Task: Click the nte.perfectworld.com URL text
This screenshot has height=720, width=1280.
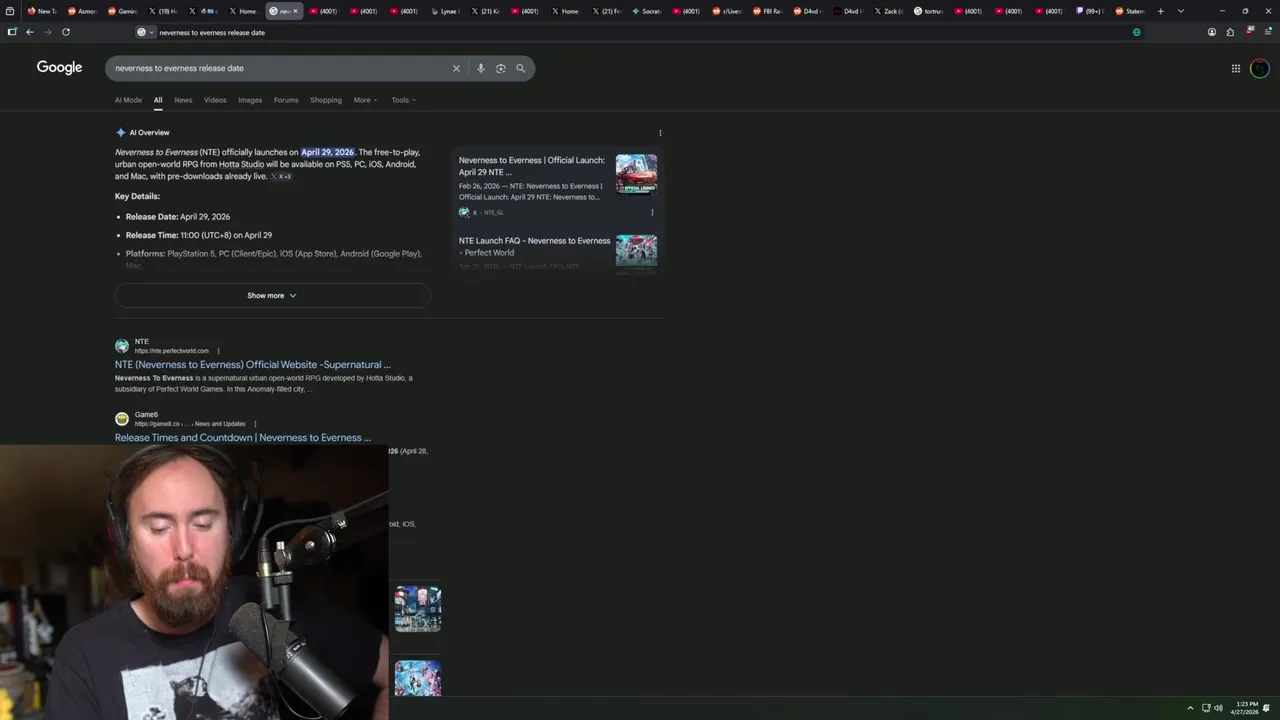Action: [172, 351]
